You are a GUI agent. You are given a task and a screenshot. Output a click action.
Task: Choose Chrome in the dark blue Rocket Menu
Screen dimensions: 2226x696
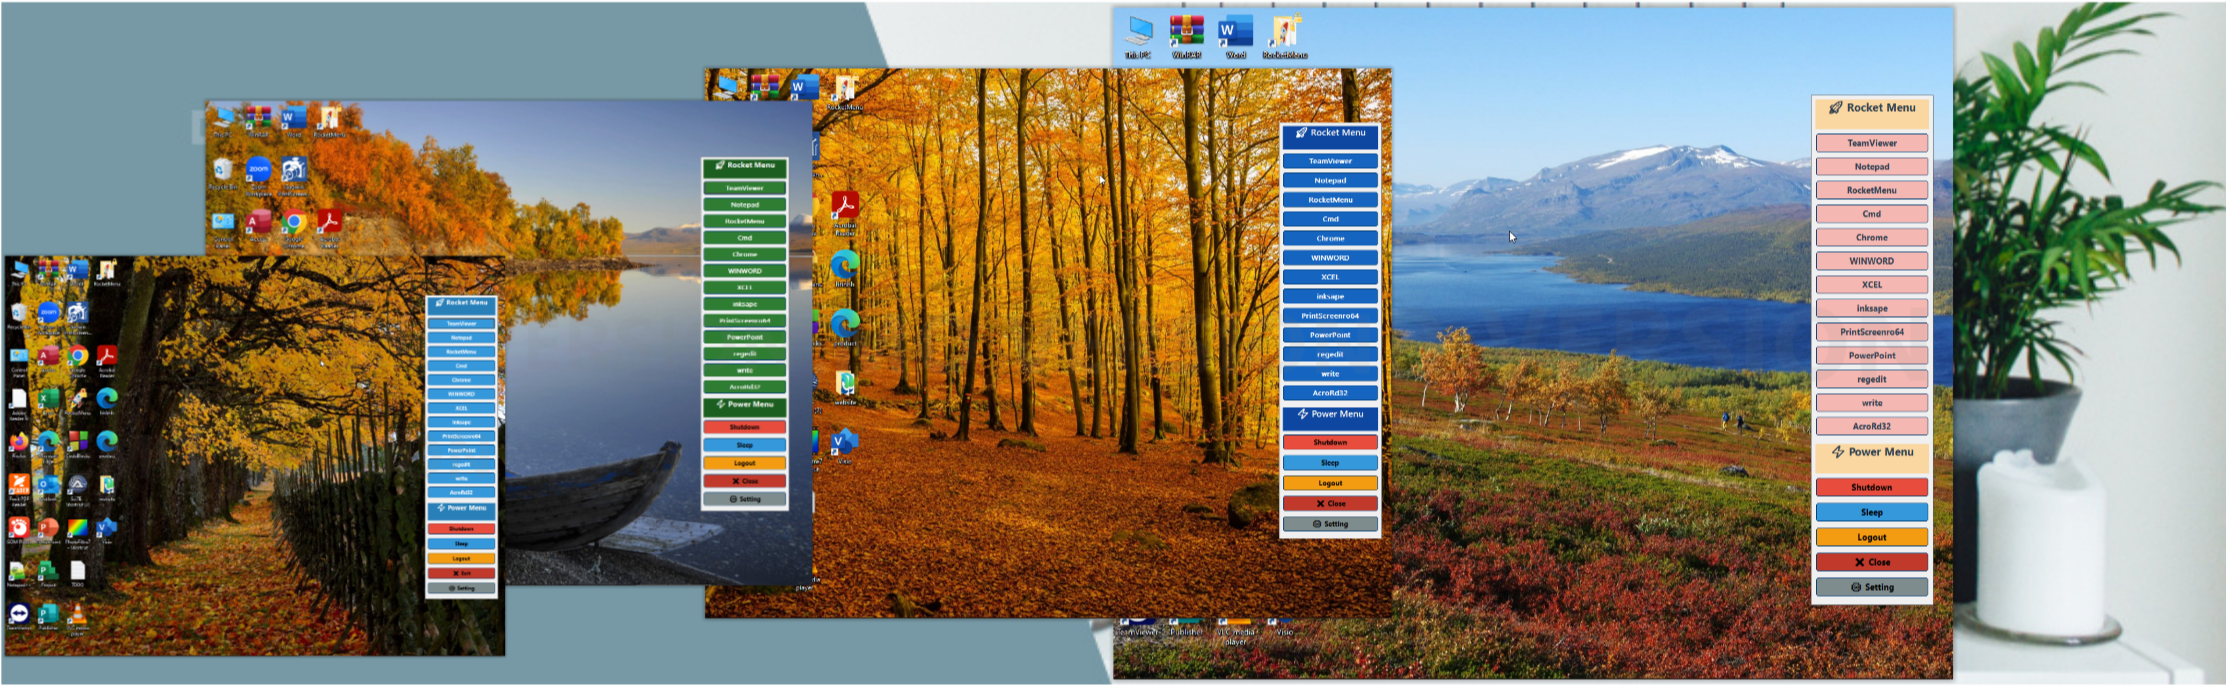1330,239
